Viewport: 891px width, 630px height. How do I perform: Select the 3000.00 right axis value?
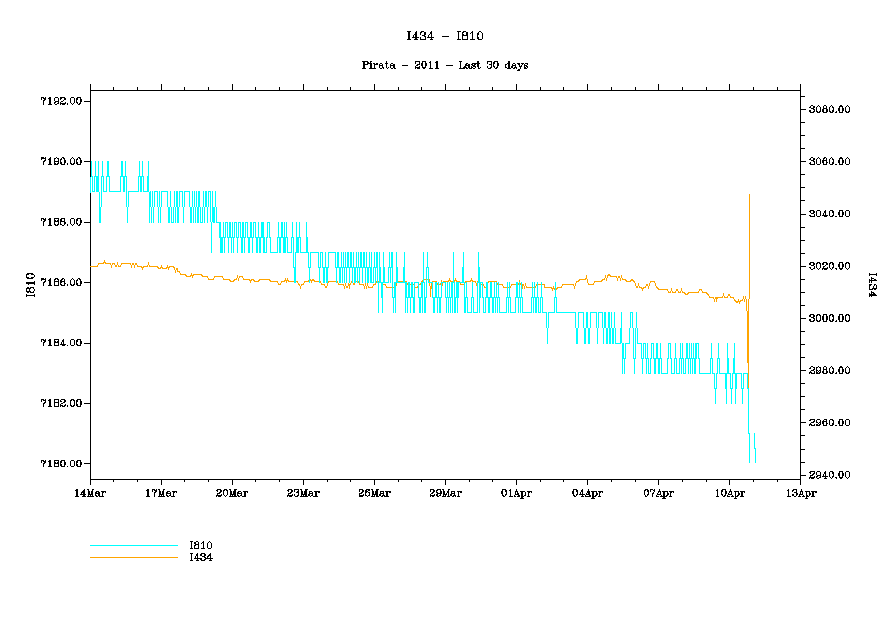[830, 319]
